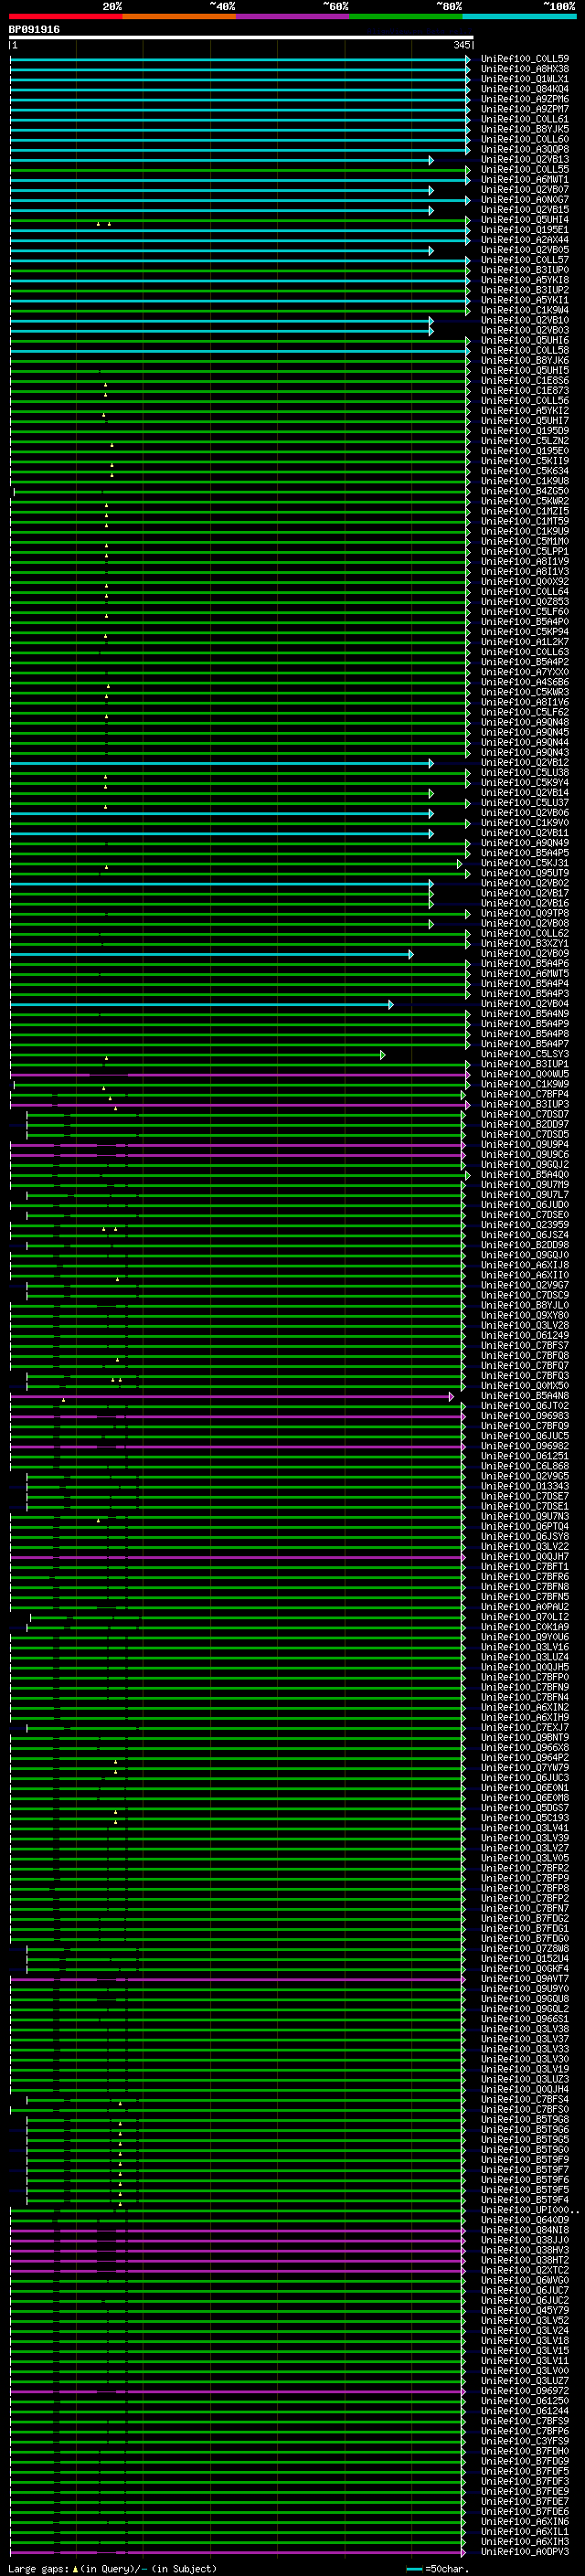
Task: Select hit label UniRef100_Q0MX50
Action: [x=525, y=1386]
